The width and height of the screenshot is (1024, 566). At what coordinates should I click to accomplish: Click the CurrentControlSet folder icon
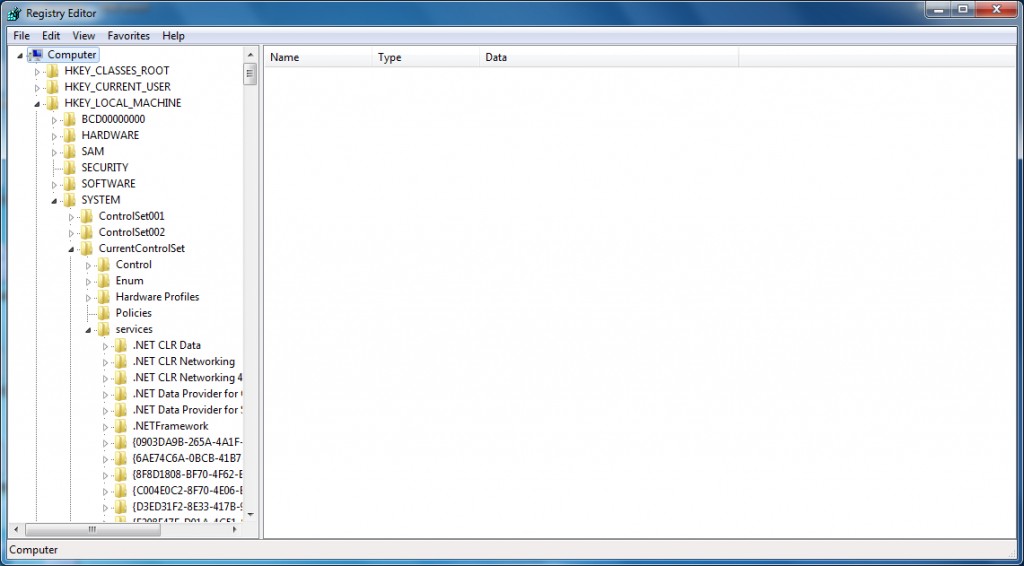pyautogui.click(x=87, y=249)
